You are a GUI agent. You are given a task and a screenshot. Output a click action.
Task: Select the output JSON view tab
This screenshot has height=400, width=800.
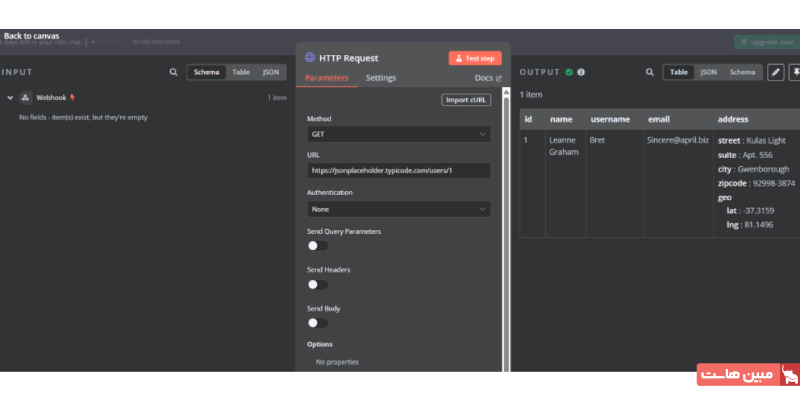(708, 72)
